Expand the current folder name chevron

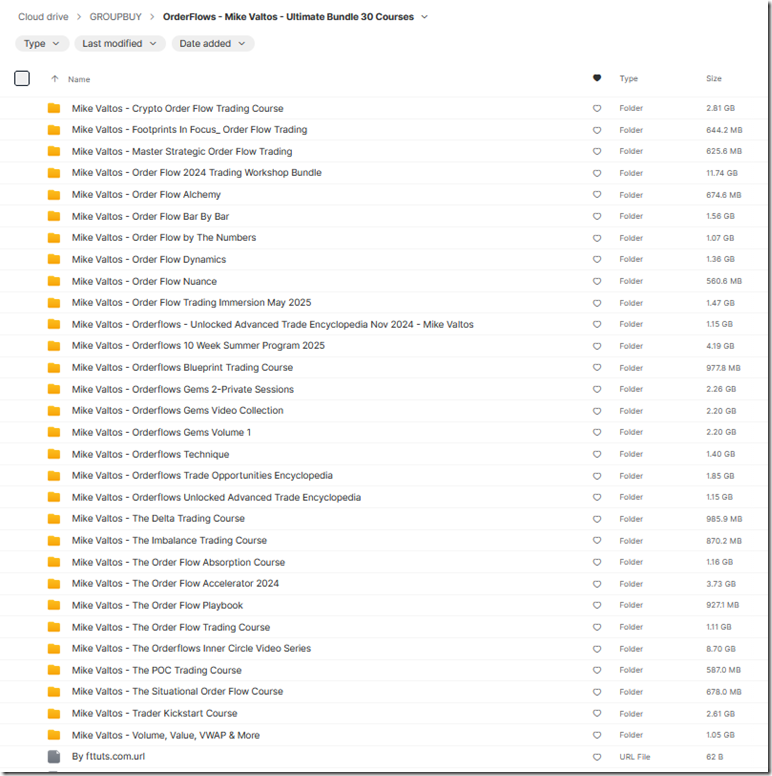(x=424, y=17)
